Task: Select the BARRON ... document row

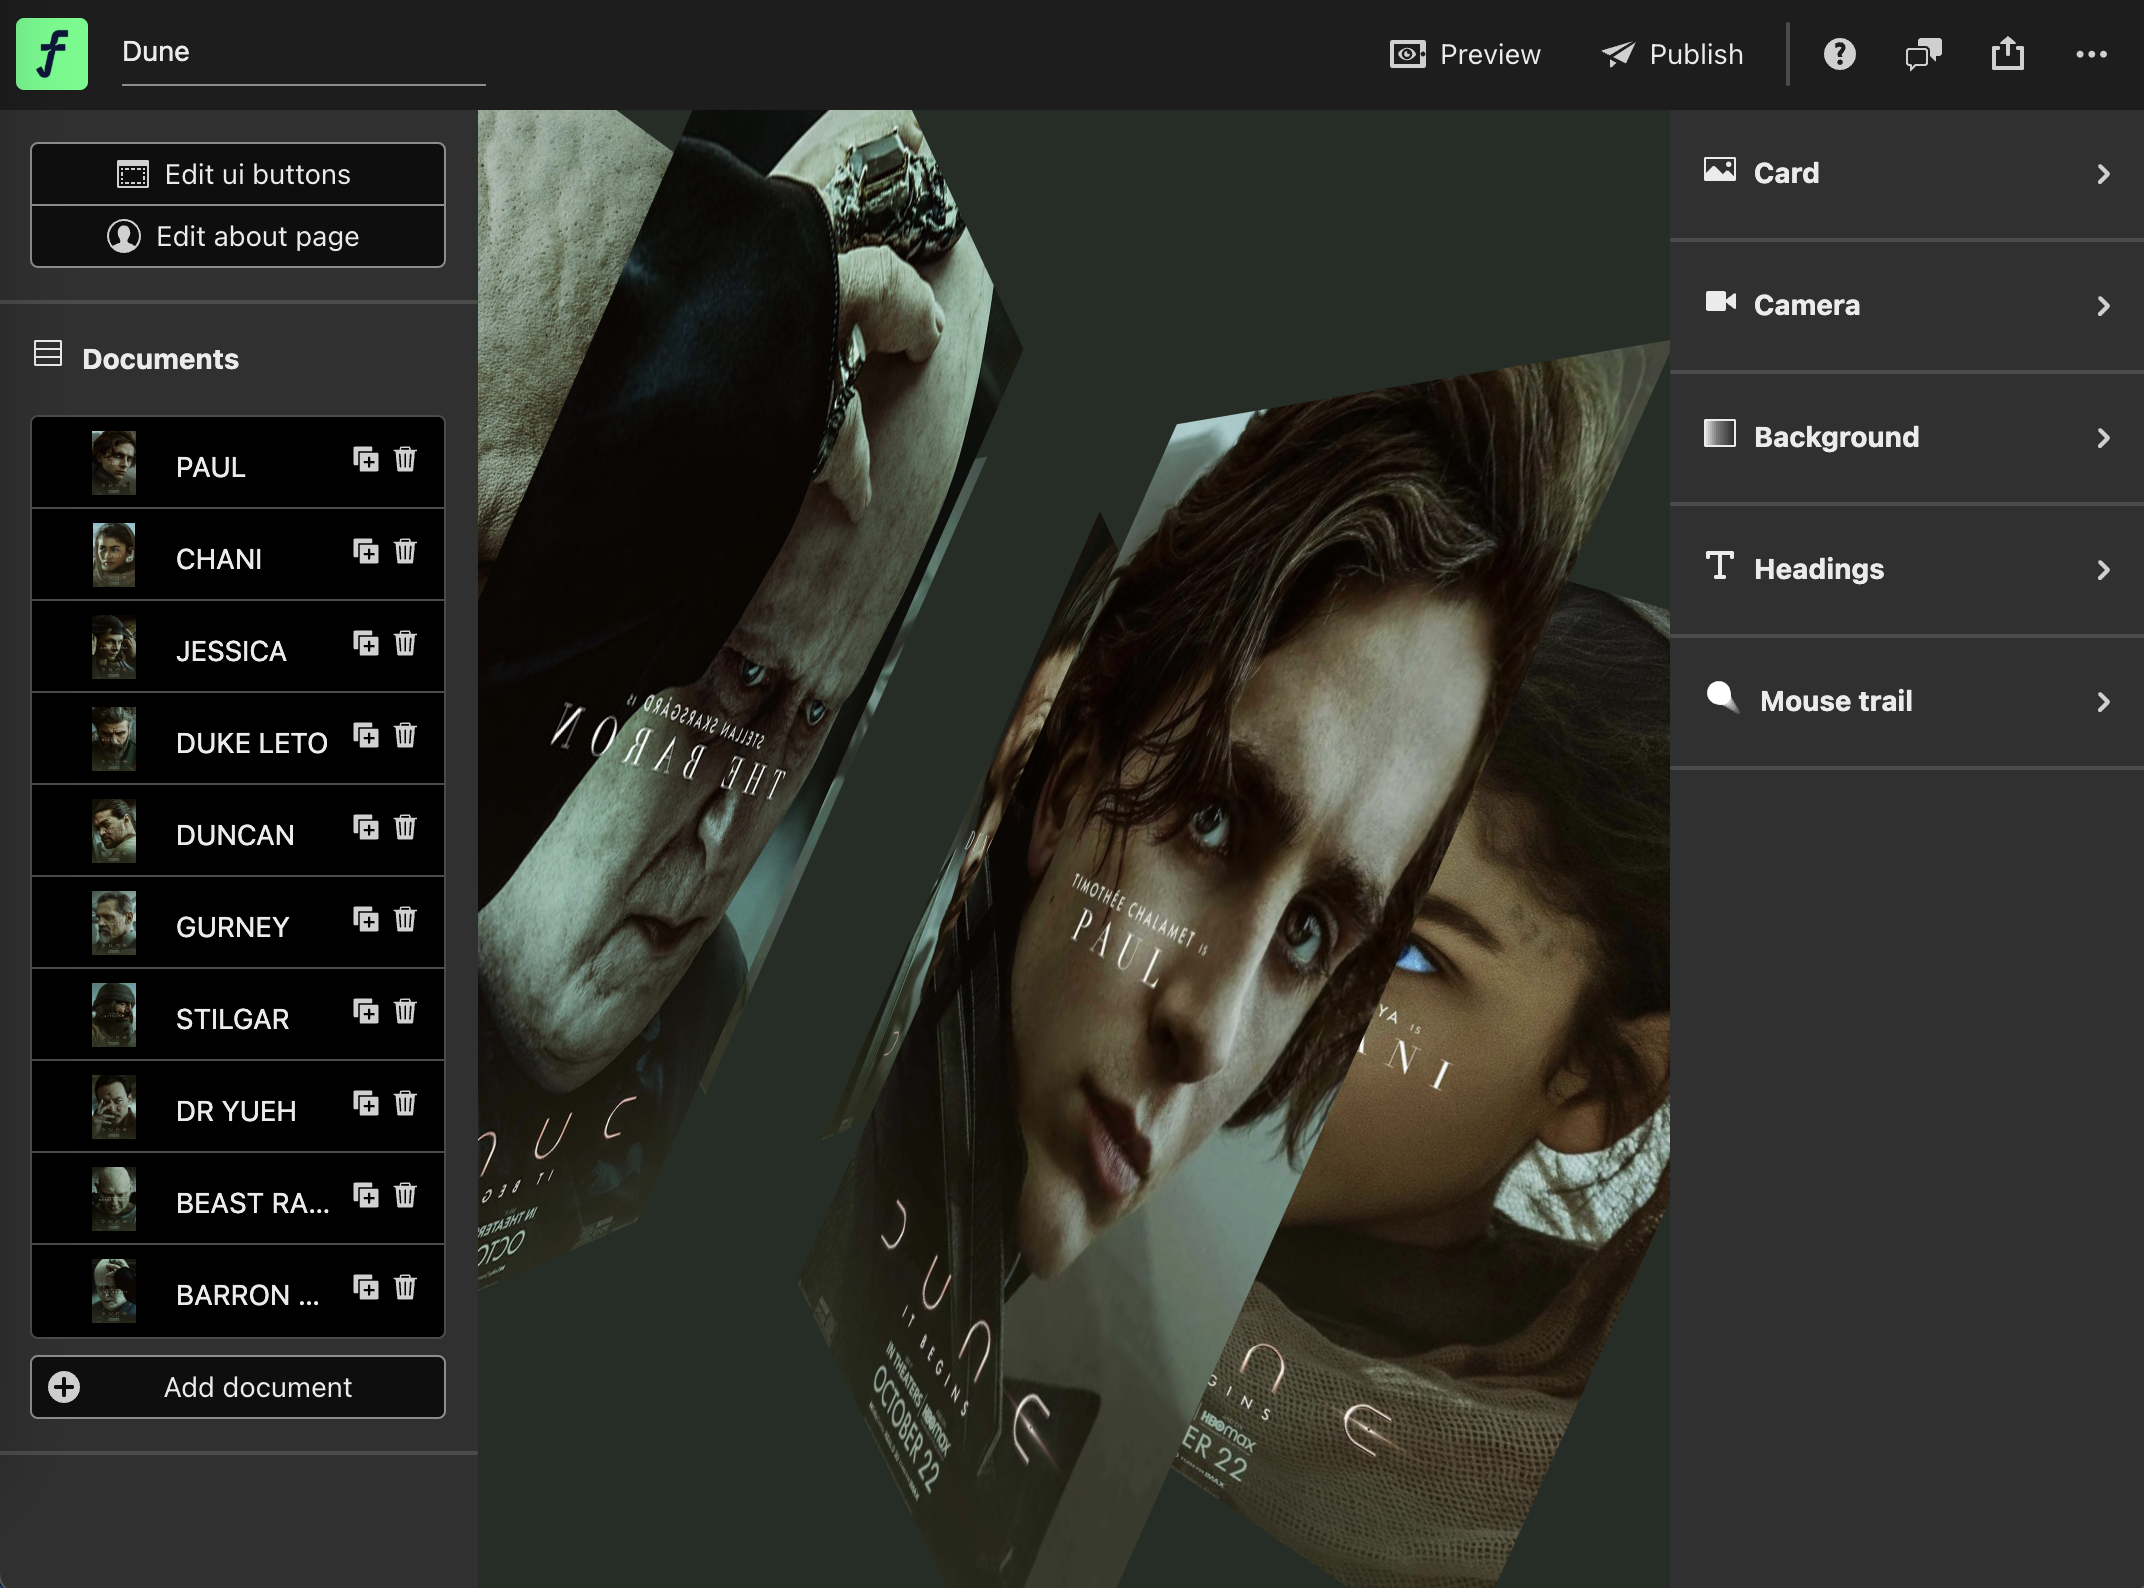Action: click(238, 1291)
